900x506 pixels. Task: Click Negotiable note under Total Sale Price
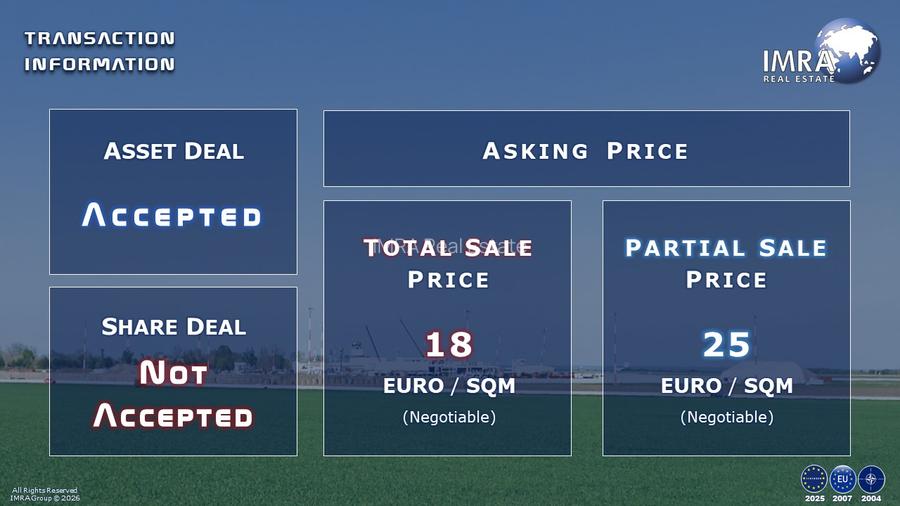tap(448, 417)
